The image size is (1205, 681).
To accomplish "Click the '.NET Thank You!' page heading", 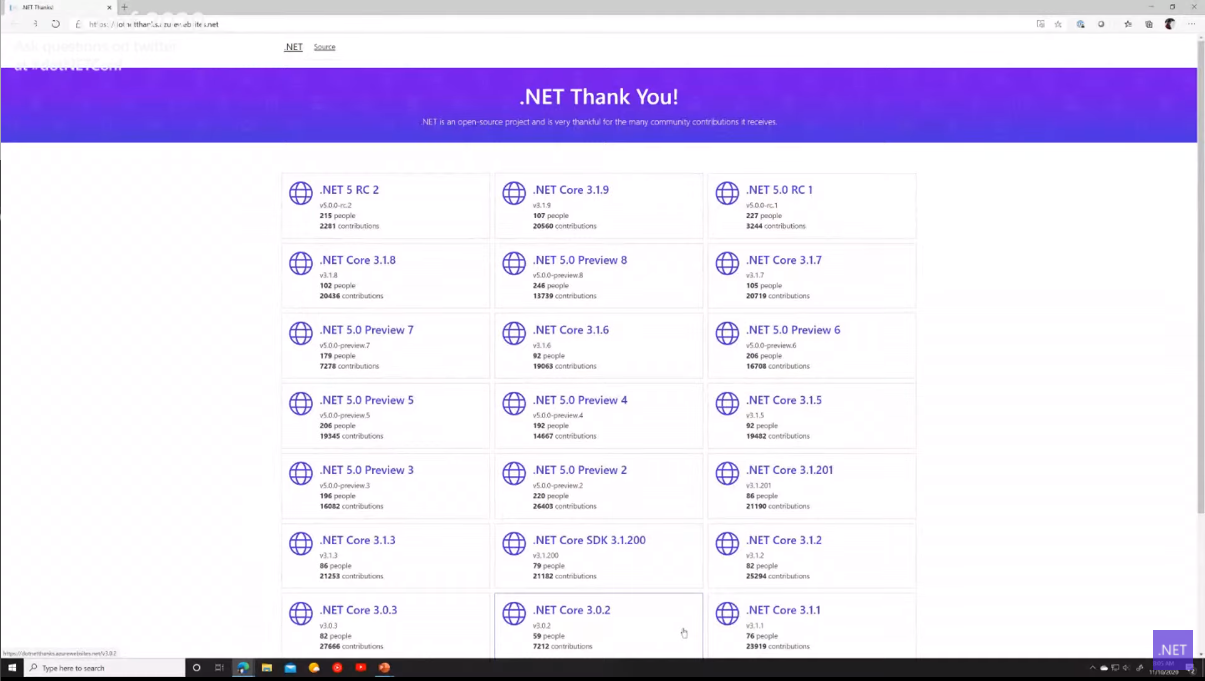I will (x=599, y=97).
